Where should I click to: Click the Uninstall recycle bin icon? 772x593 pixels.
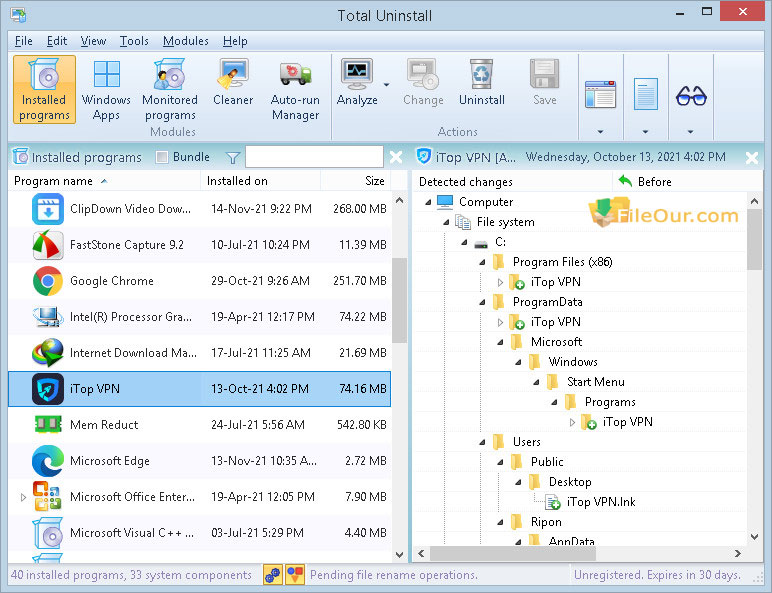(x=482, y=74)
